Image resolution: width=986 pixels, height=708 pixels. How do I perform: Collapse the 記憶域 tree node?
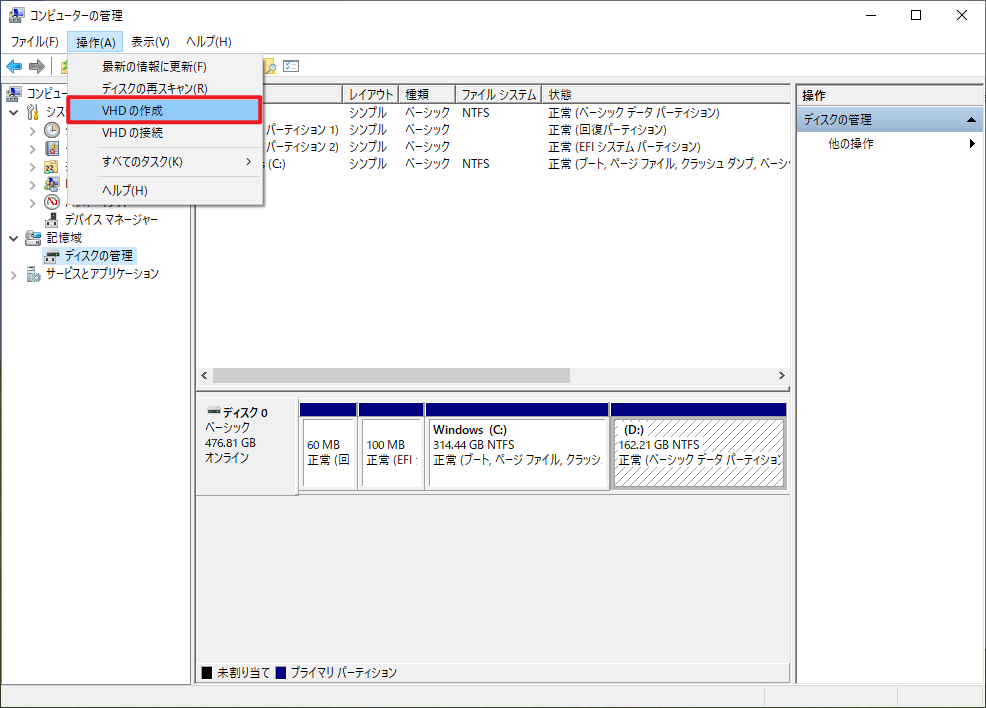[x=14, y=238]
